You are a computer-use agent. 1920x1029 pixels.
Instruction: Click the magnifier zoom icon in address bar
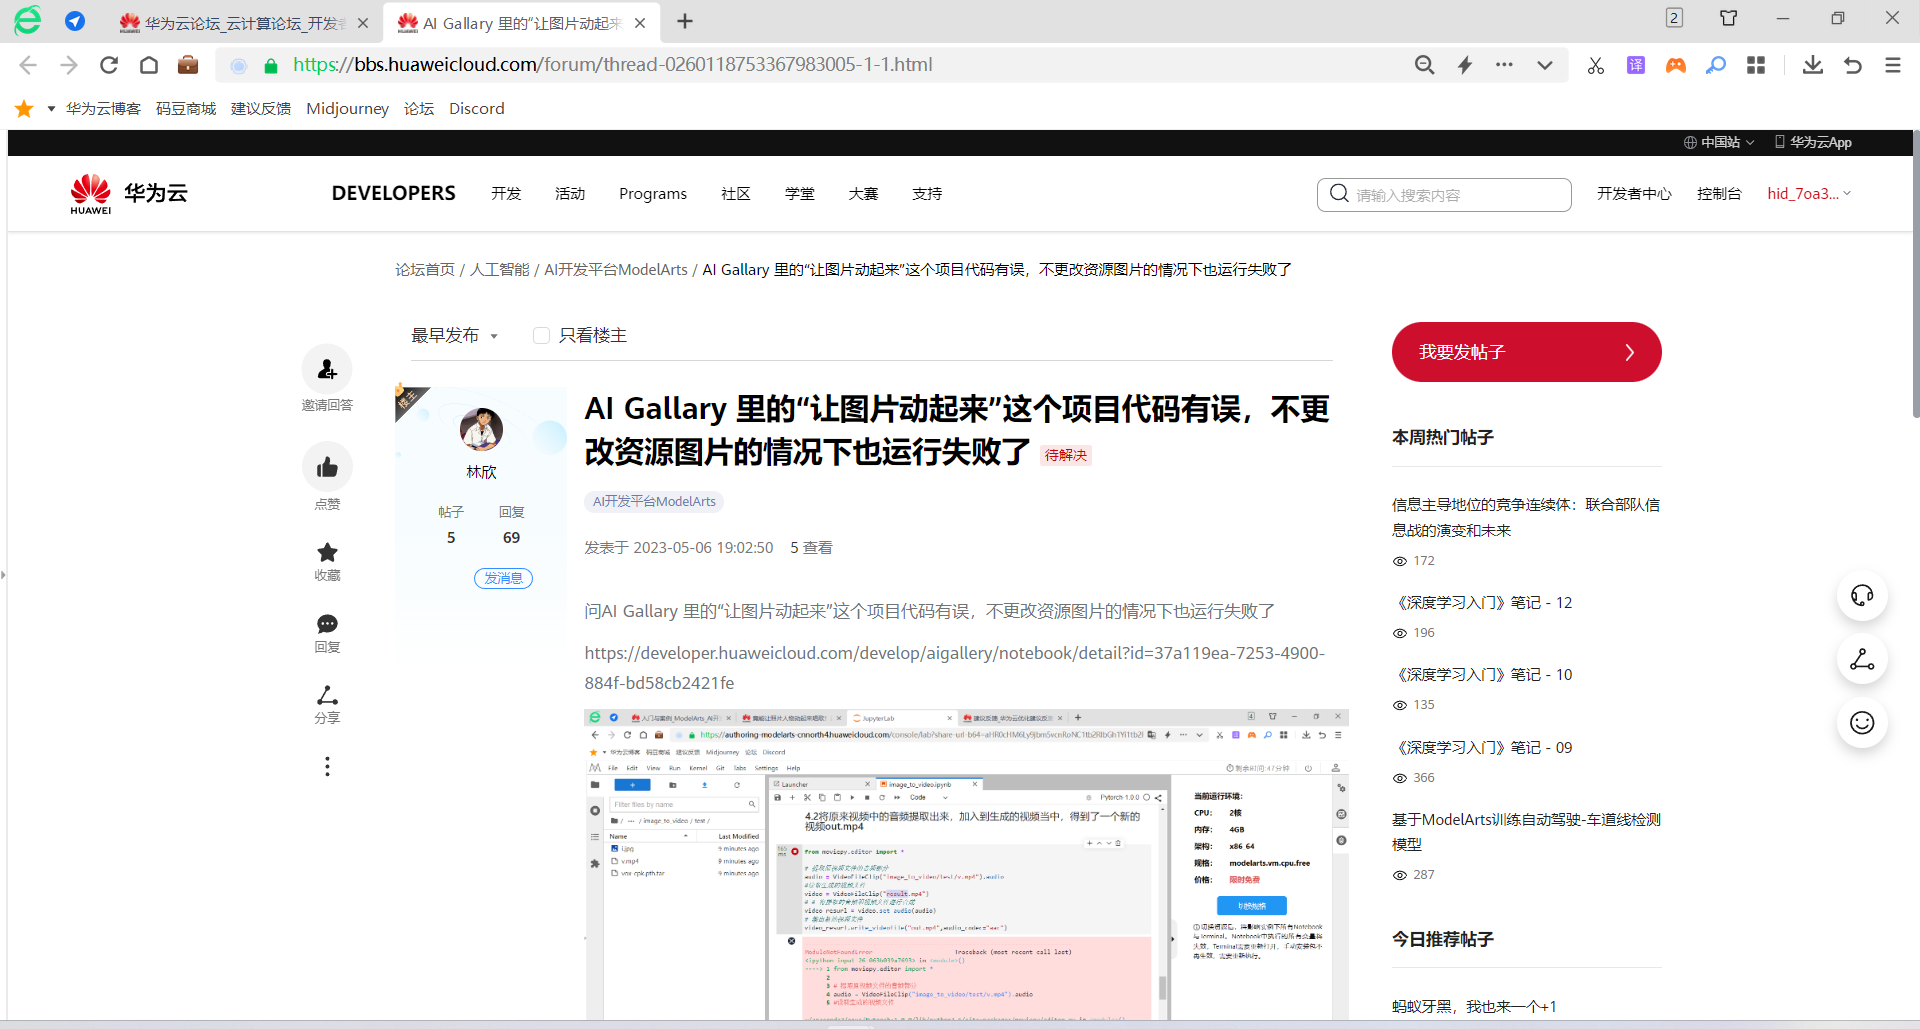point(1425,65)
